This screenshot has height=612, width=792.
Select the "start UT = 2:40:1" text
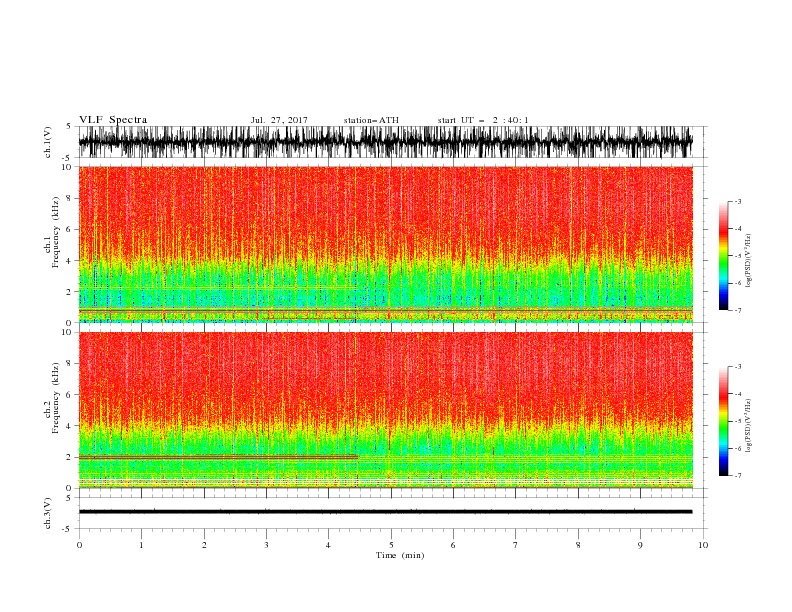(483, 120)
